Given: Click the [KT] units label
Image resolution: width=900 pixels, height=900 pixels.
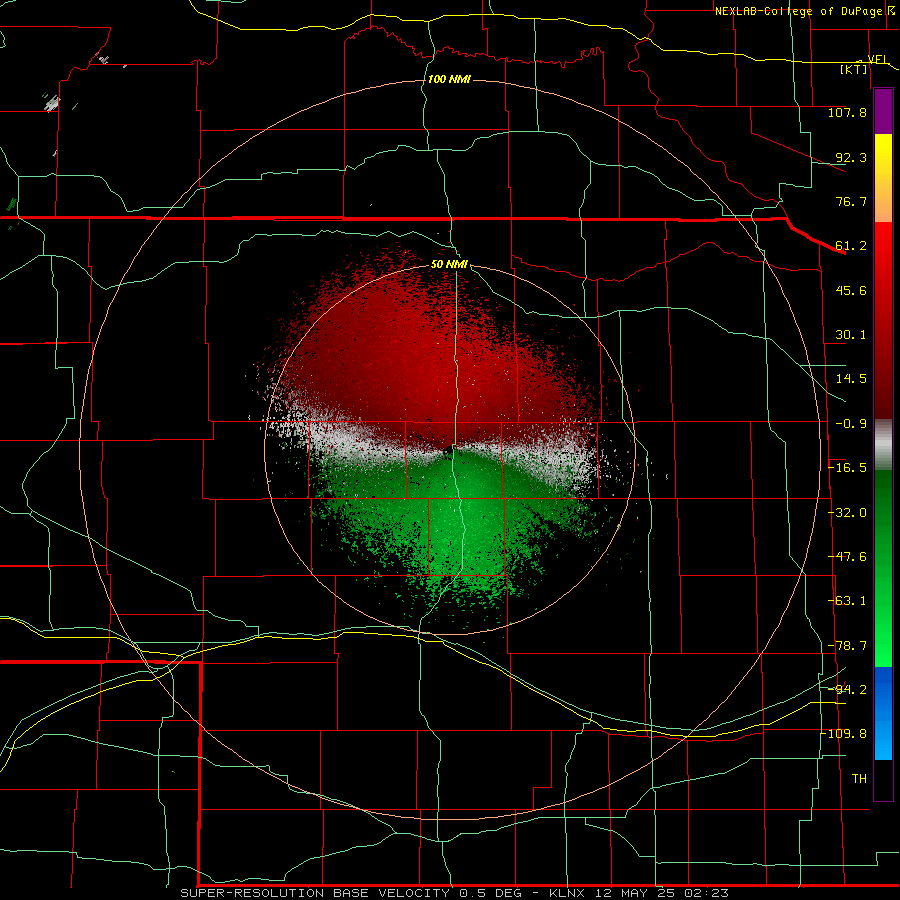Looking at the screenshot, I should 853,69.
